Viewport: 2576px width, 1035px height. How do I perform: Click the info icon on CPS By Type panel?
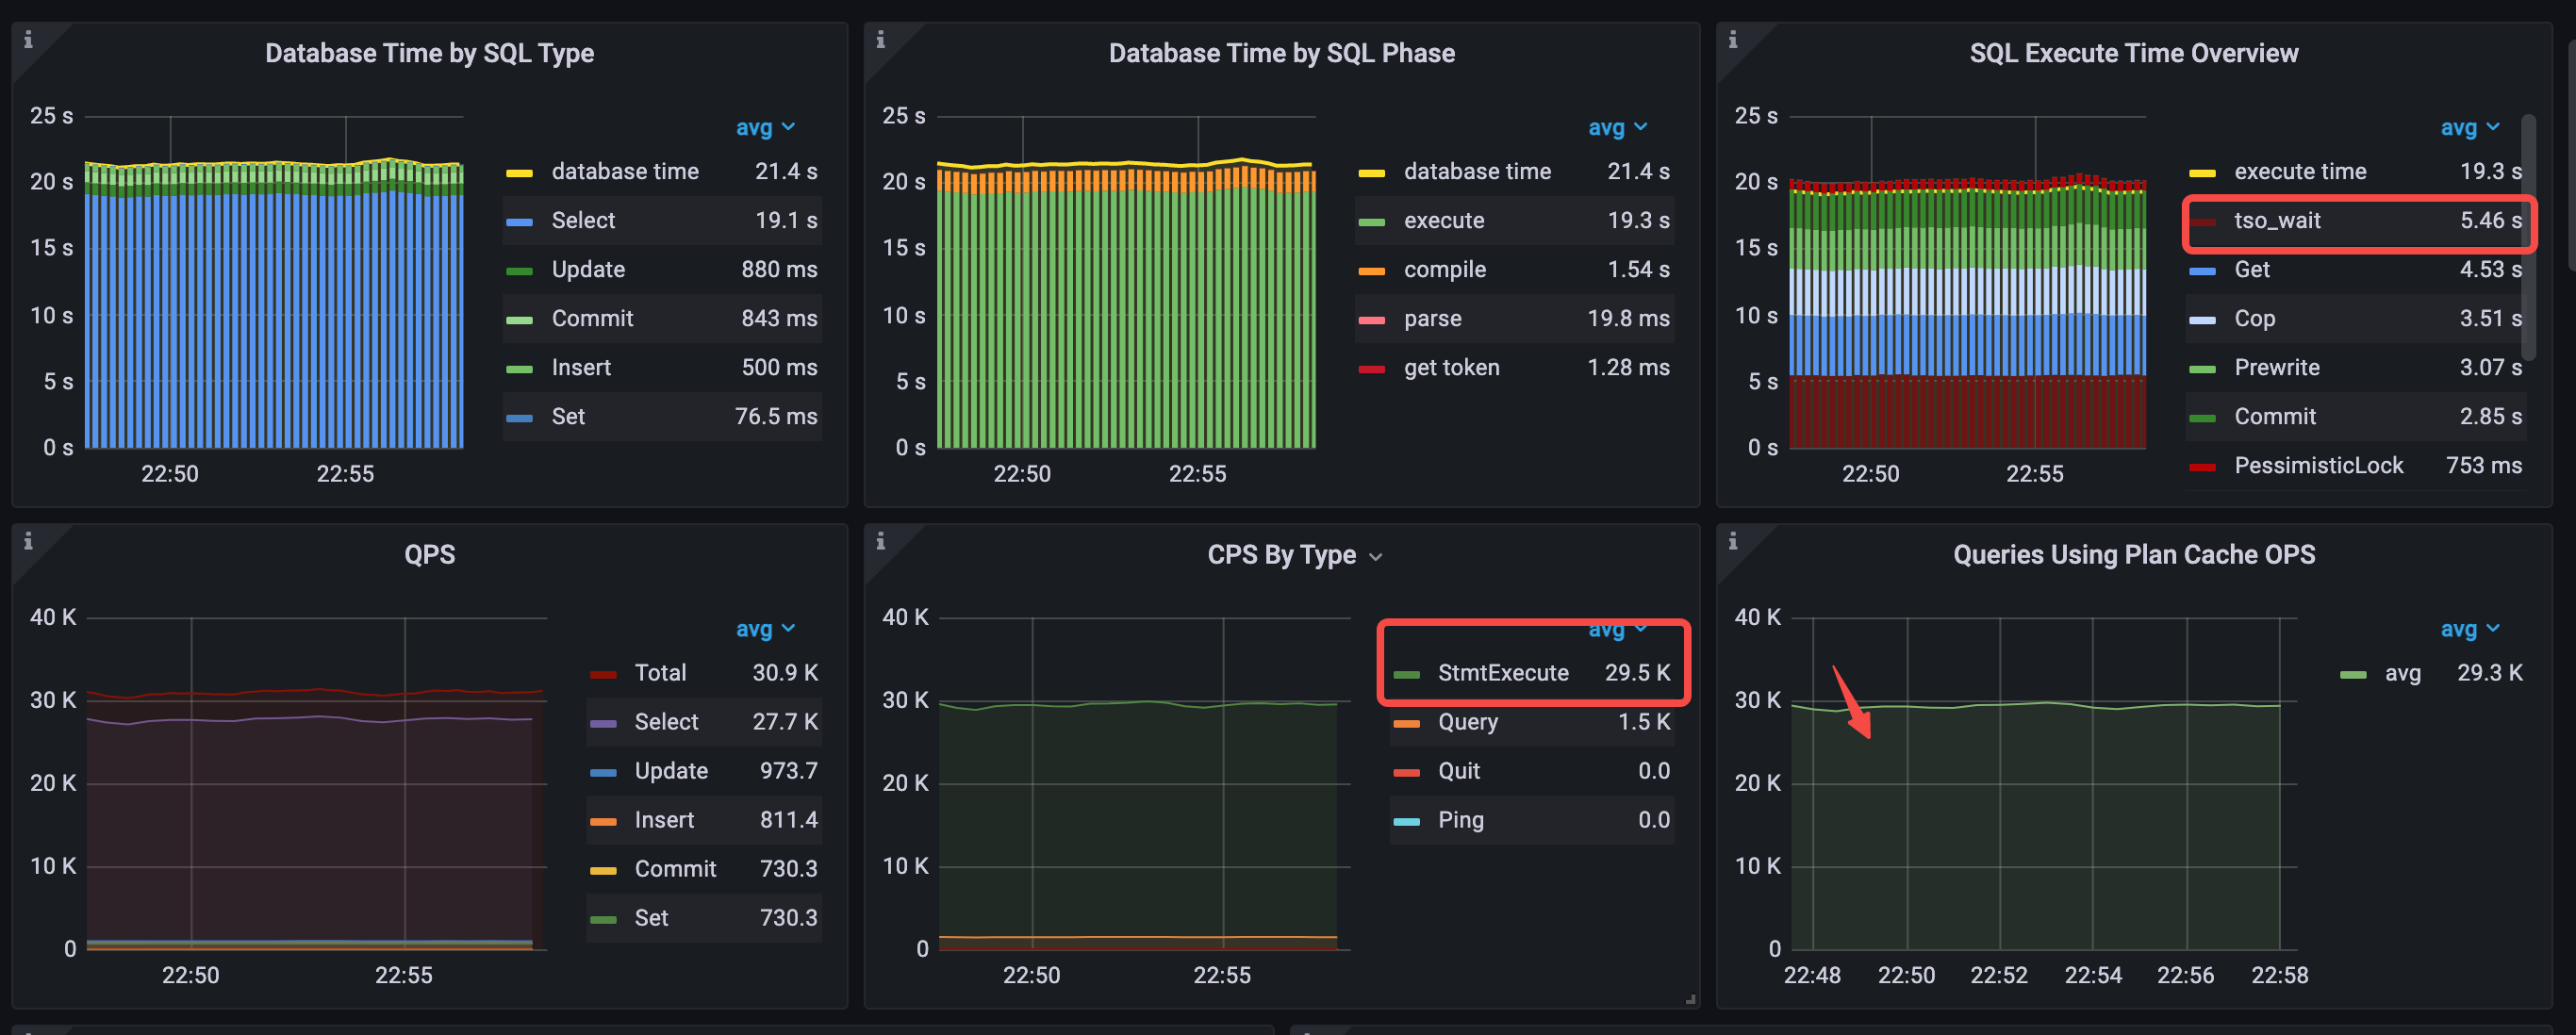click(879, 541)
